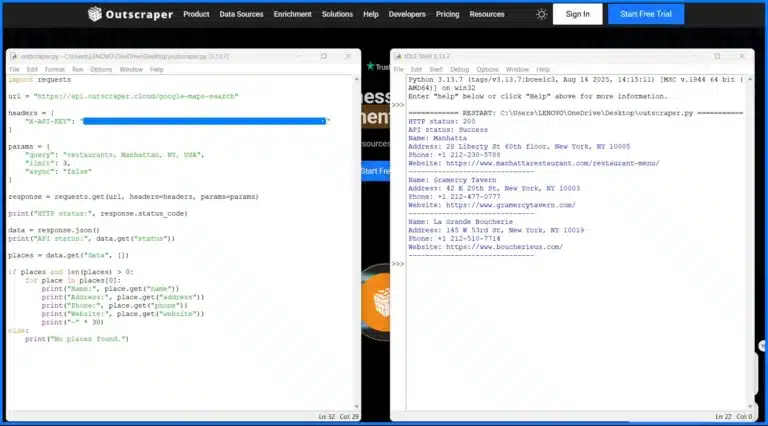
Task: Click the 'import requests' line in the editor
Action: 40,79
